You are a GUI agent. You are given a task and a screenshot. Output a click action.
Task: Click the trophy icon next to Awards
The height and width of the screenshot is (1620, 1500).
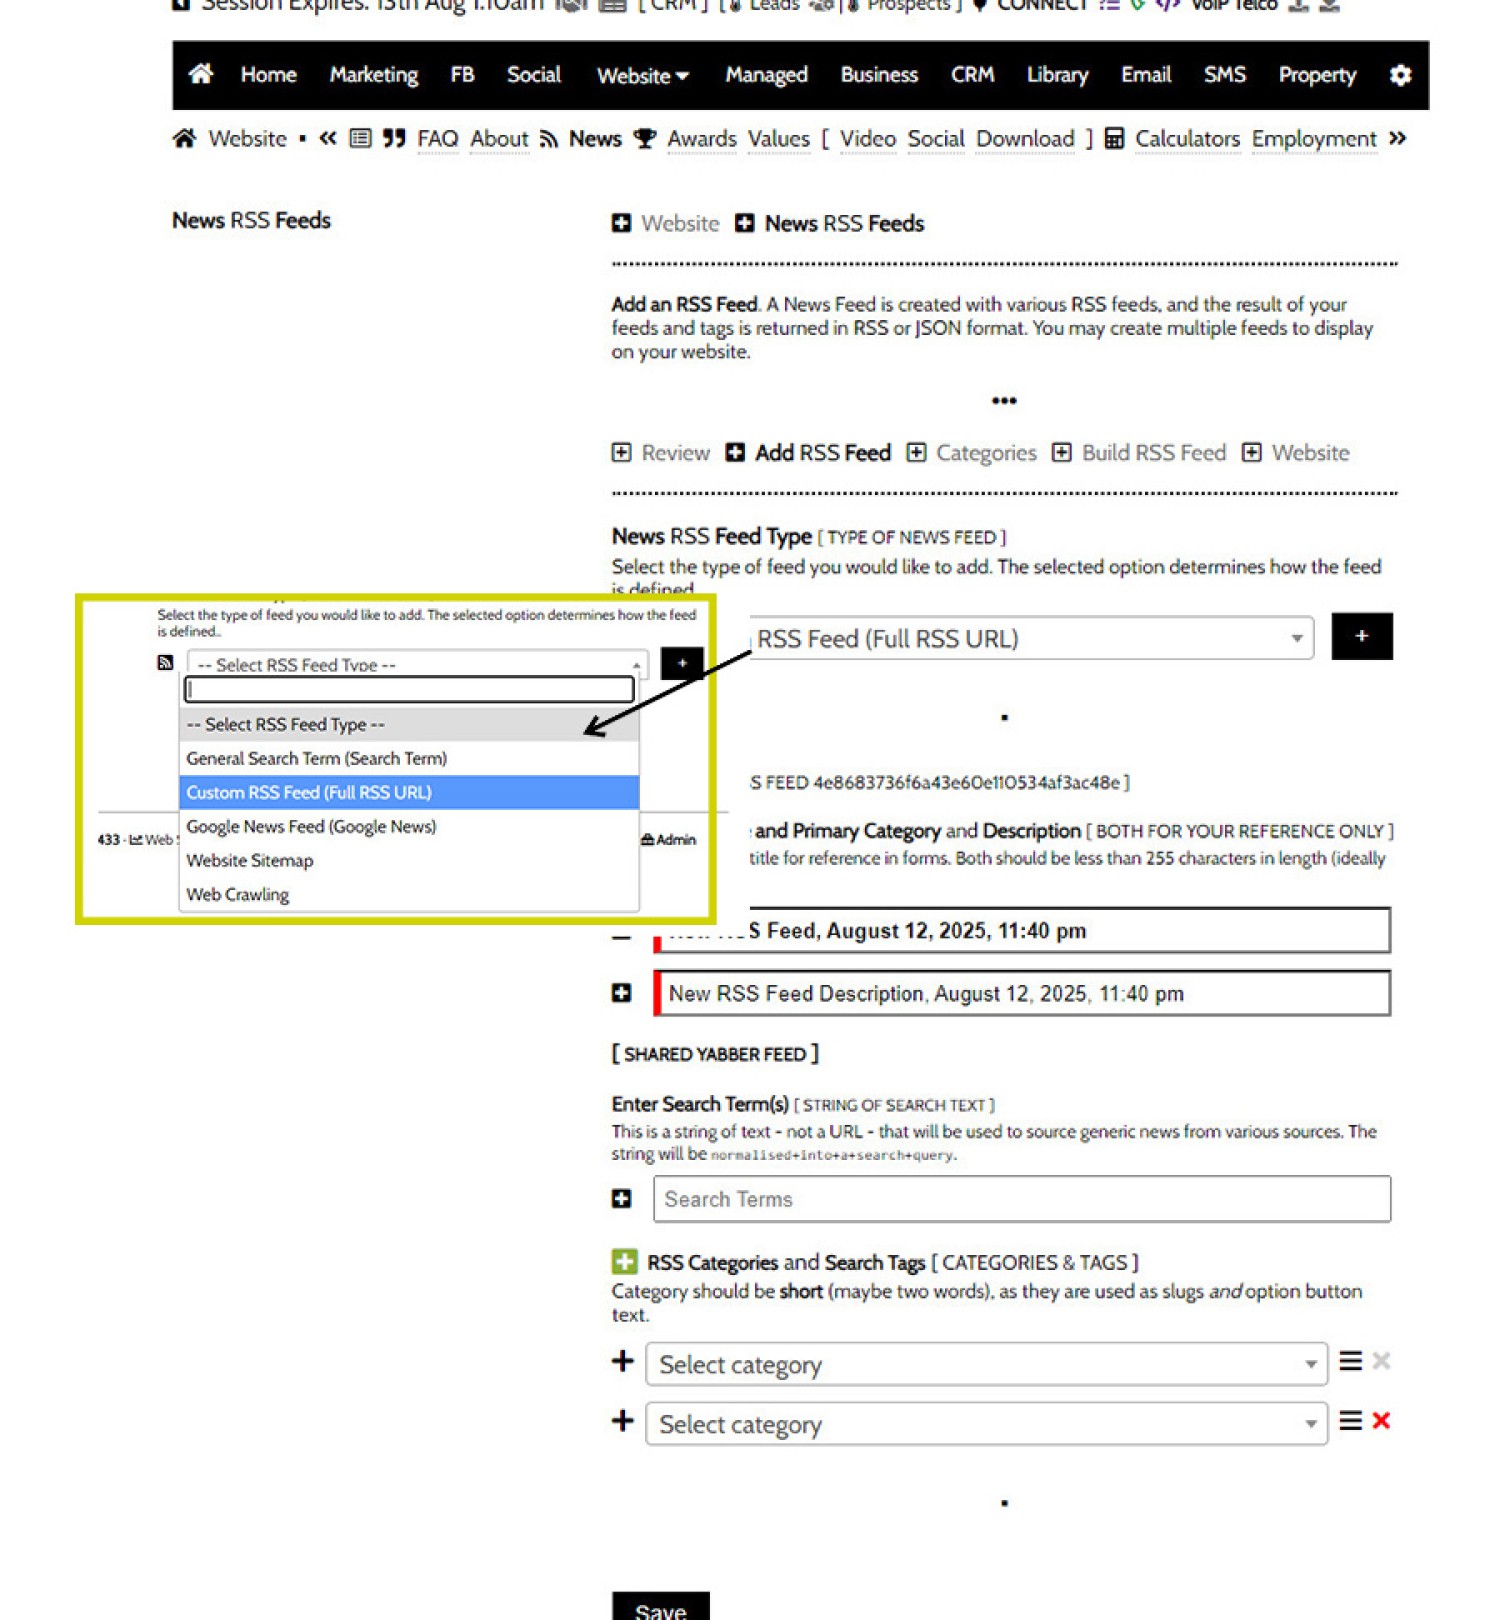(645, 139)
